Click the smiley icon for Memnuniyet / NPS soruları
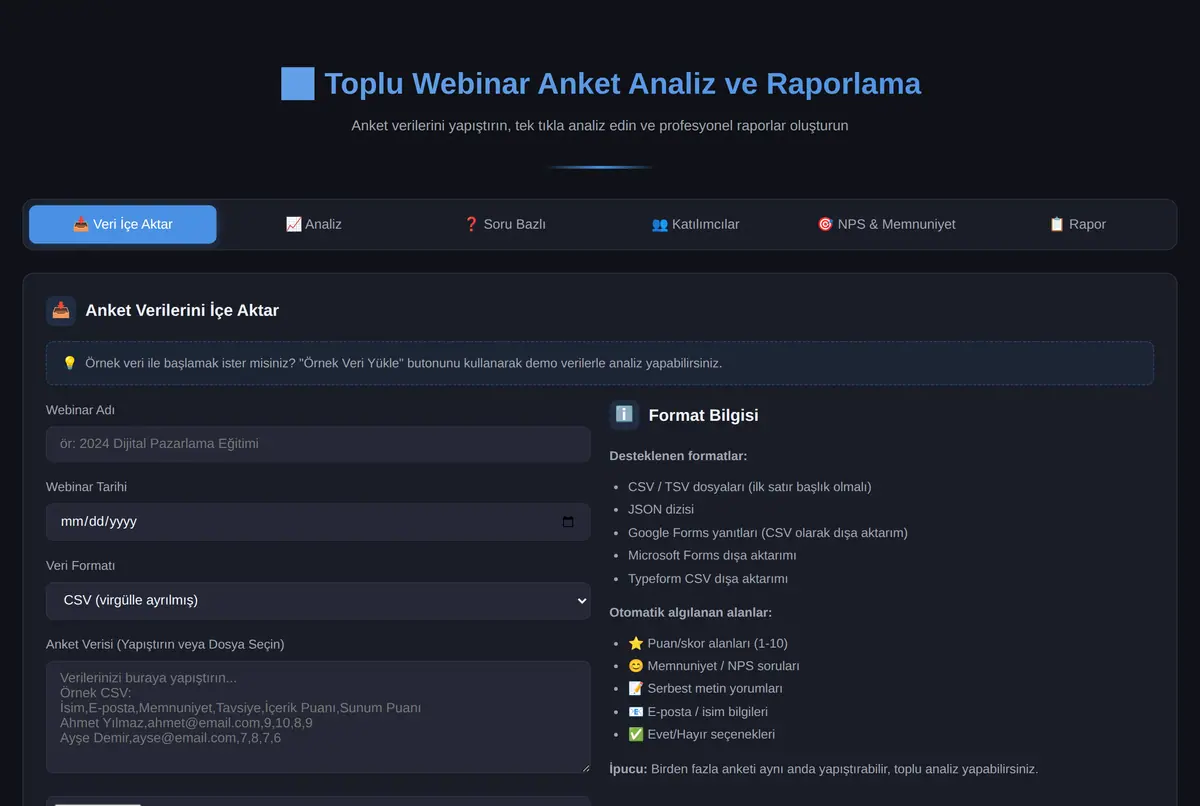The height and width of the screenshot is (806, 1200). (x=636, y=666)
